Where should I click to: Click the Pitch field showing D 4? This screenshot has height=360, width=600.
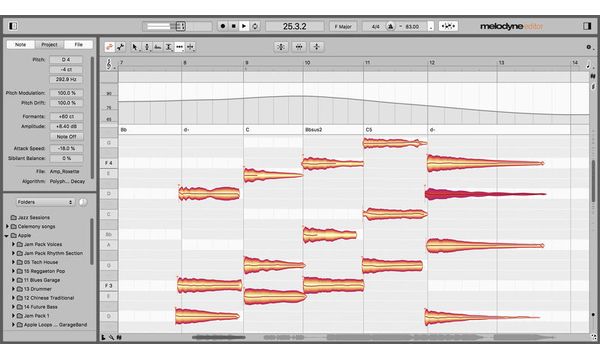pyautogui.click(x=66, y=60)
